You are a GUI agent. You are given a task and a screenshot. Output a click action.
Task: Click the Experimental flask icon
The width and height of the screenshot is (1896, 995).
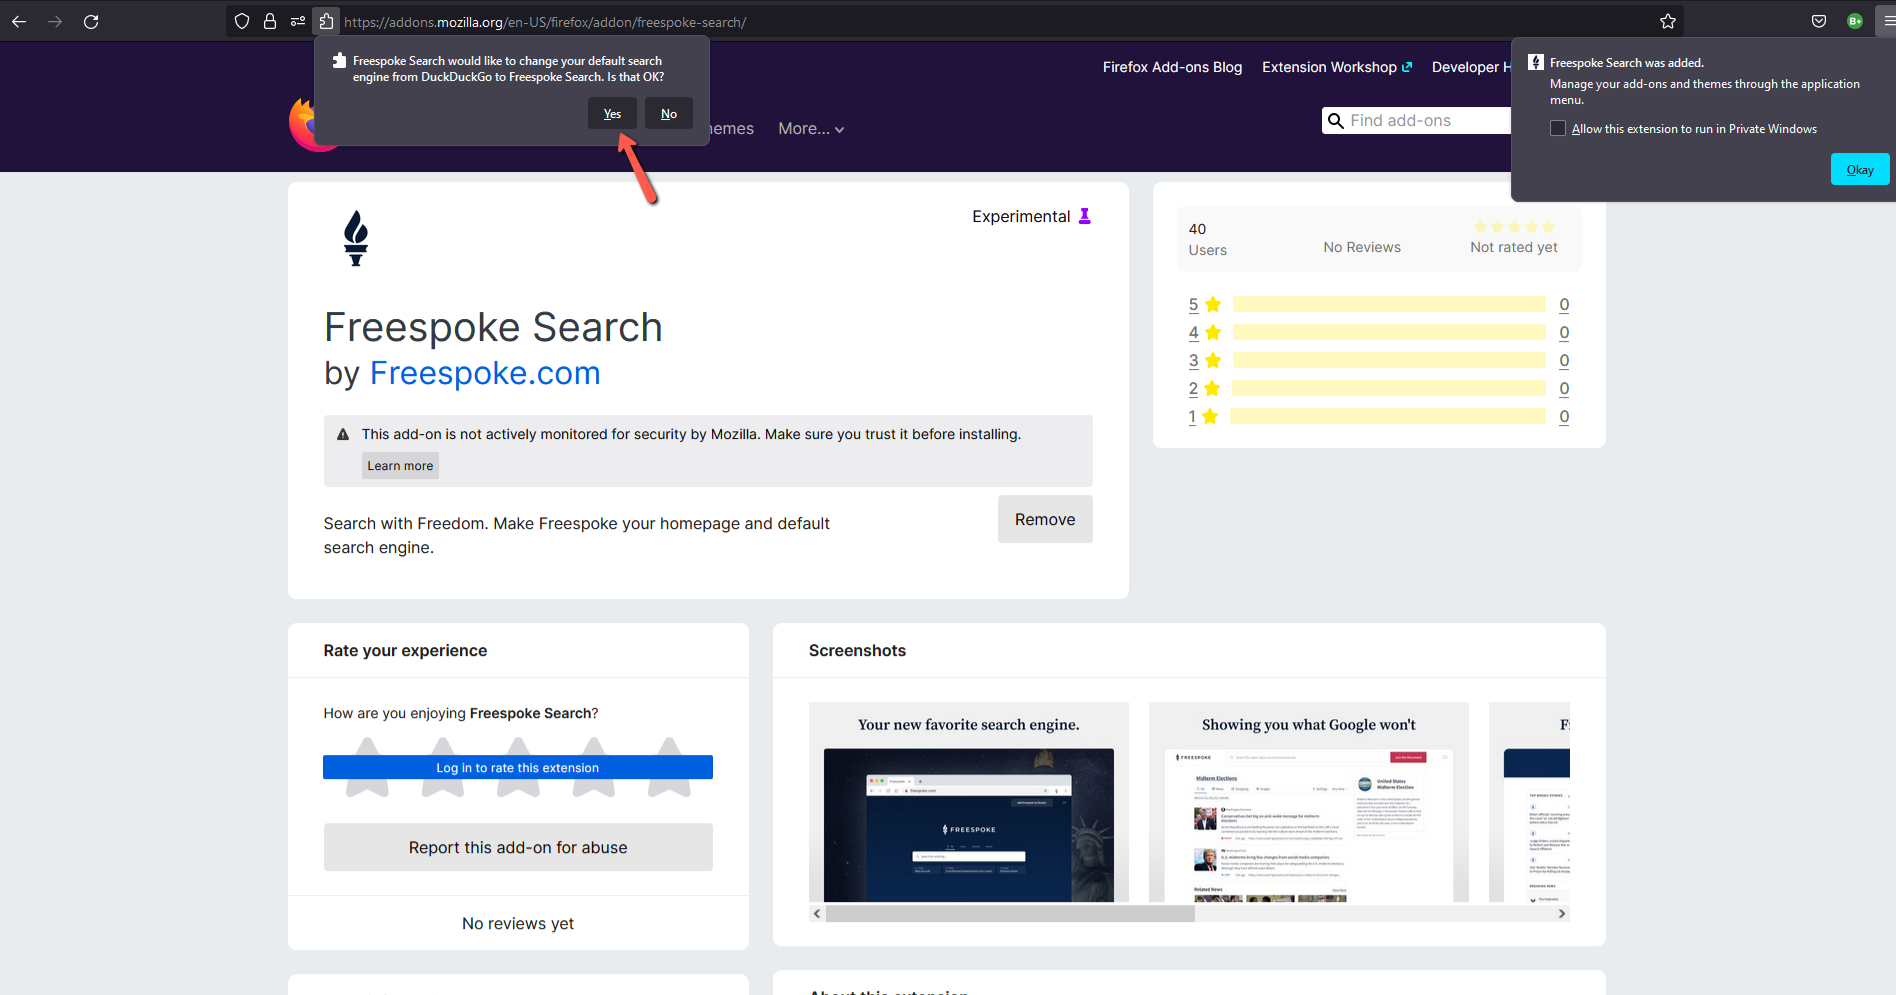coord(1085,216)
